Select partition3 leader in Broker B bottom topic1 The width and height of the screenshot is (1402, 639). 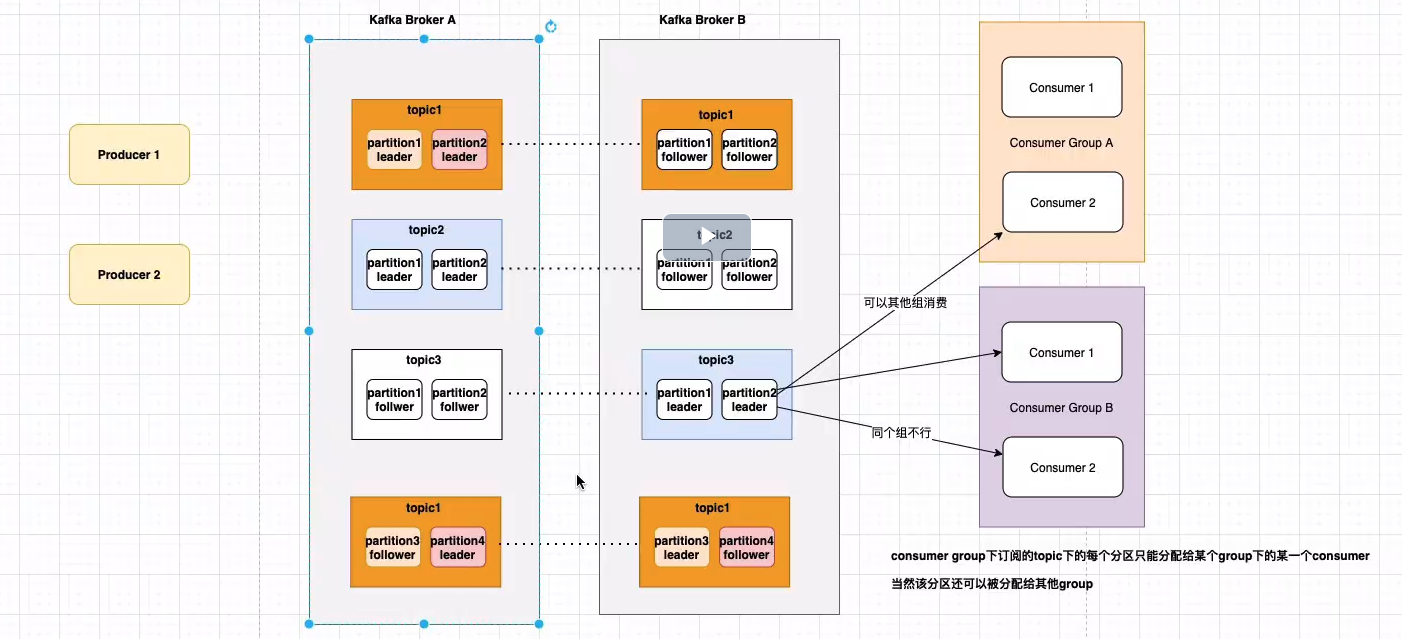pos(681,548)
